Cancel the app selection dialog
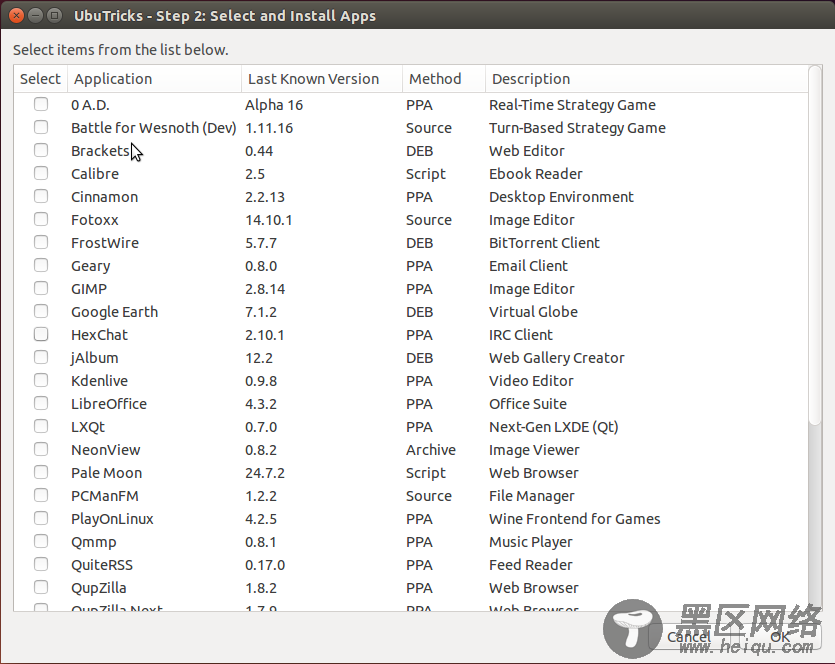 [689, 637]
